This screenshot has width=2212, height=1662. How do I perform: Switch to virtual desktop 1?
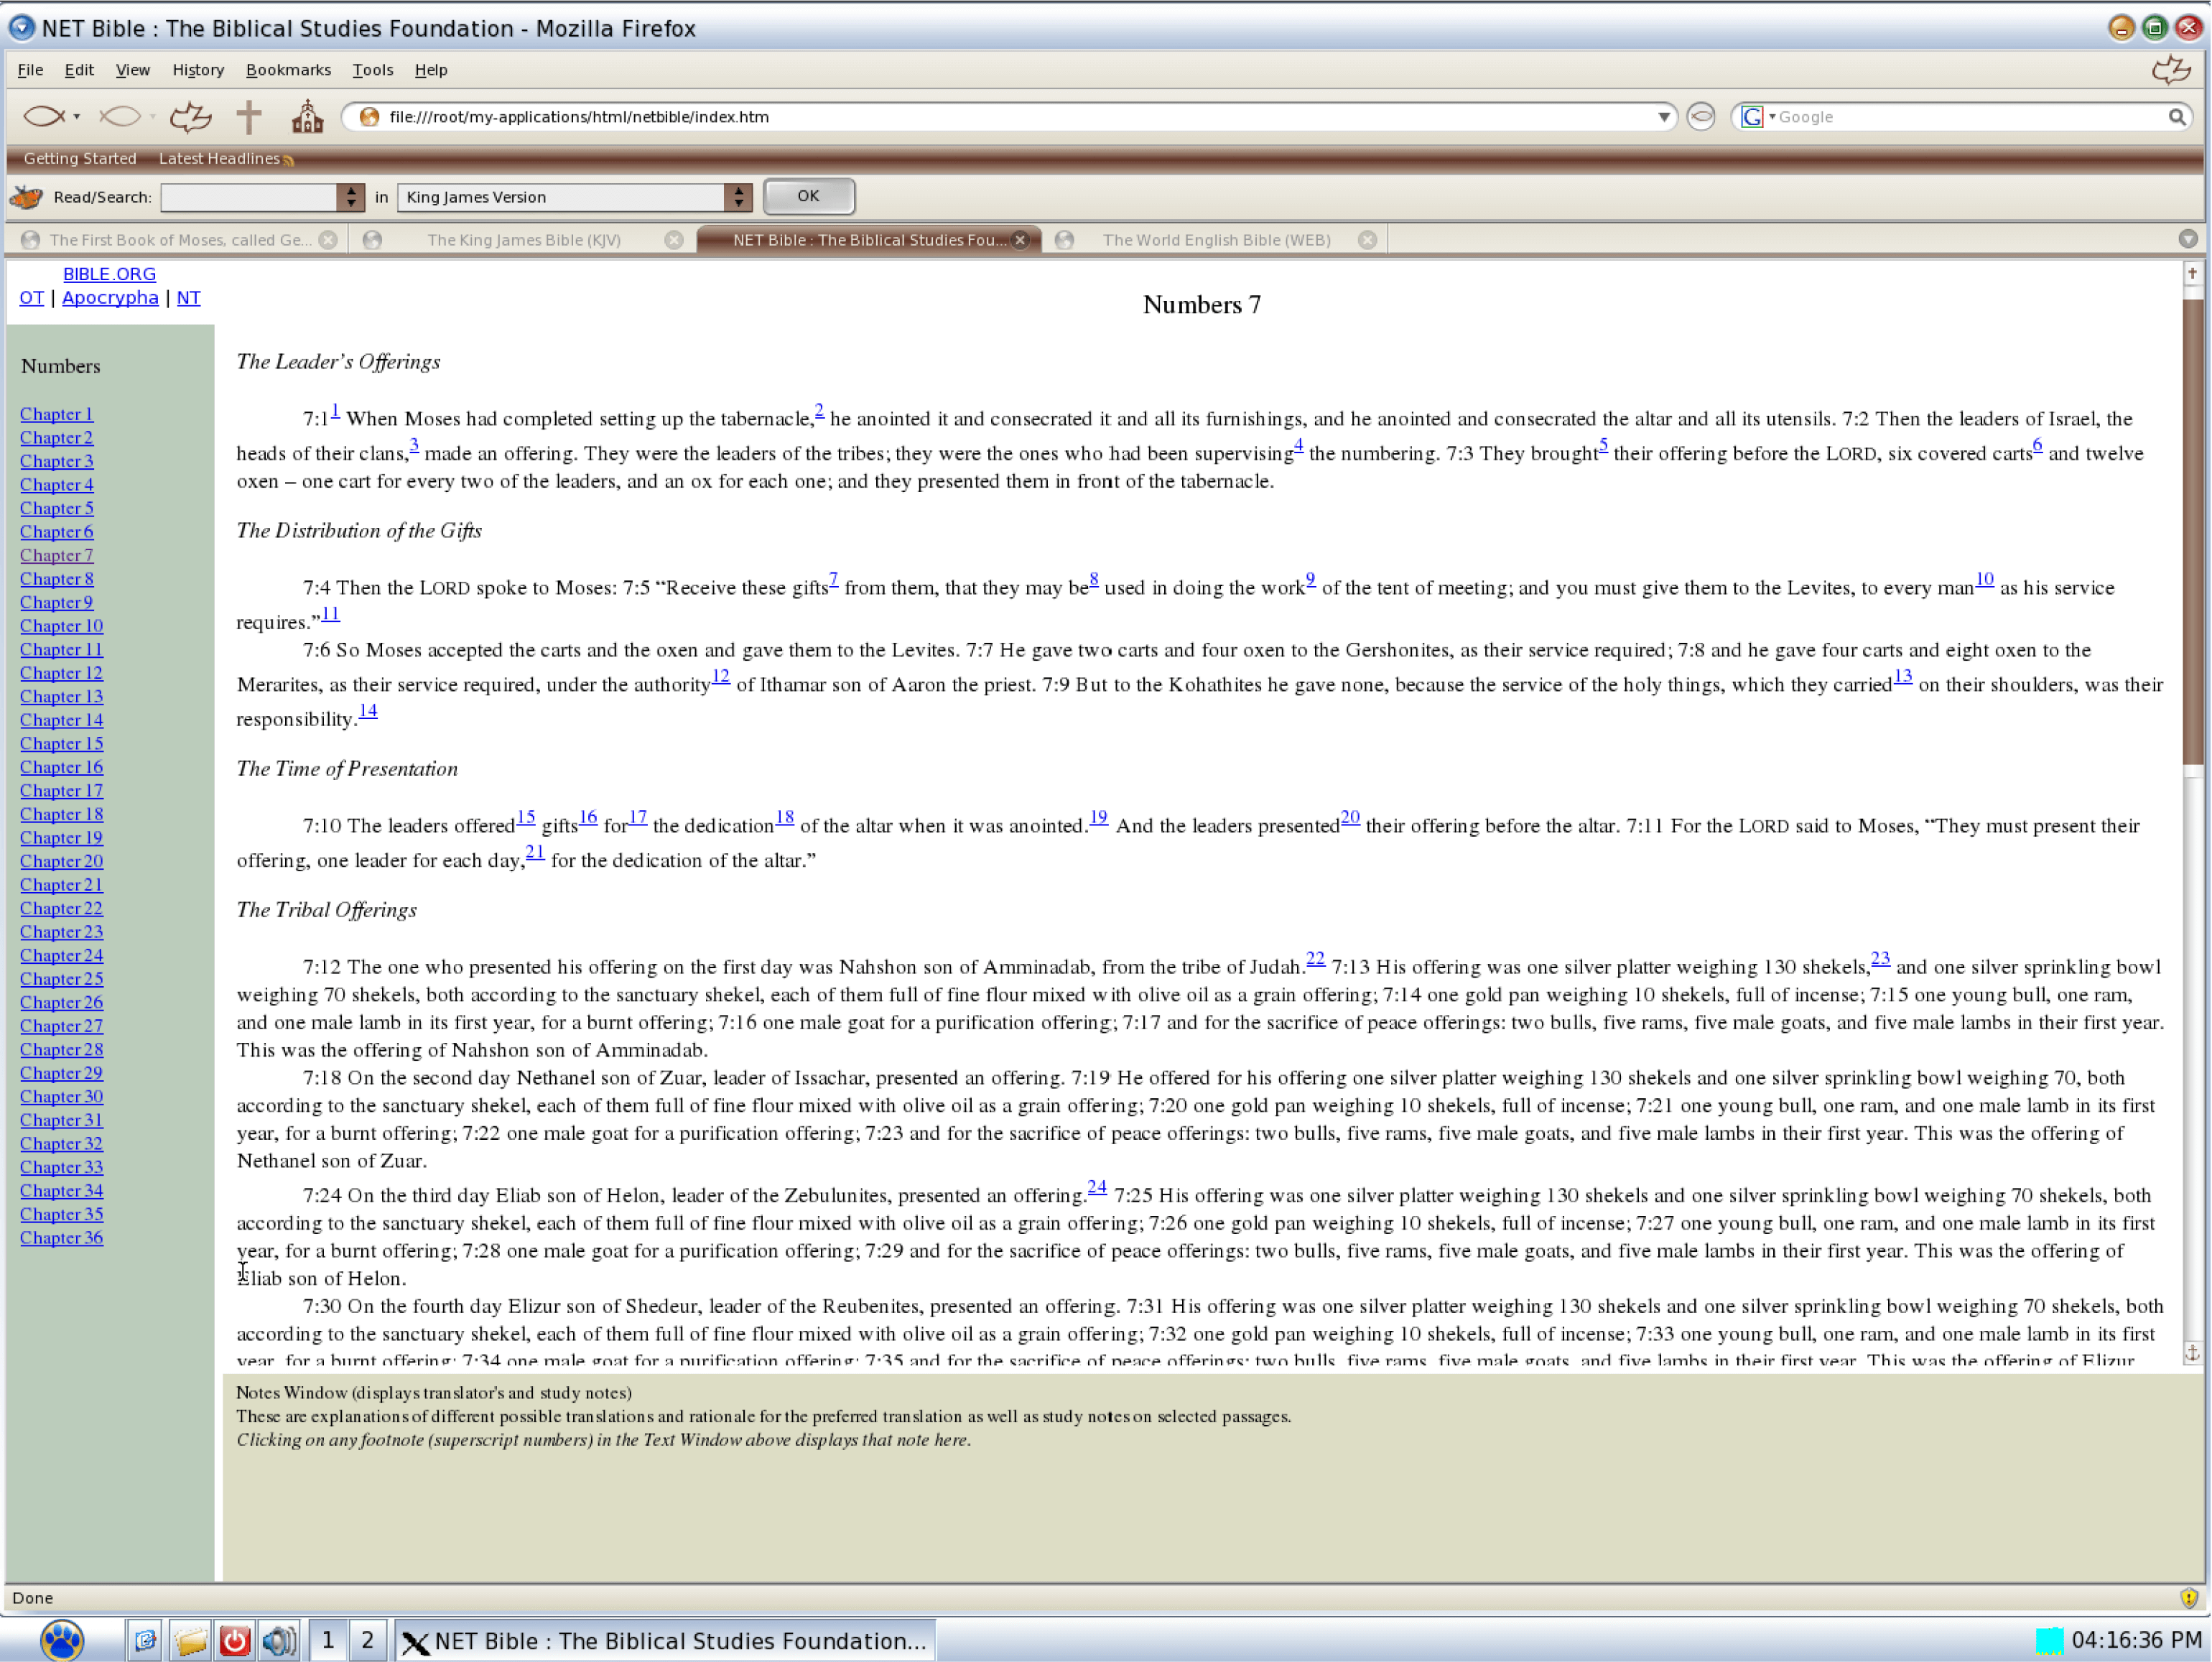[327, 1640]
